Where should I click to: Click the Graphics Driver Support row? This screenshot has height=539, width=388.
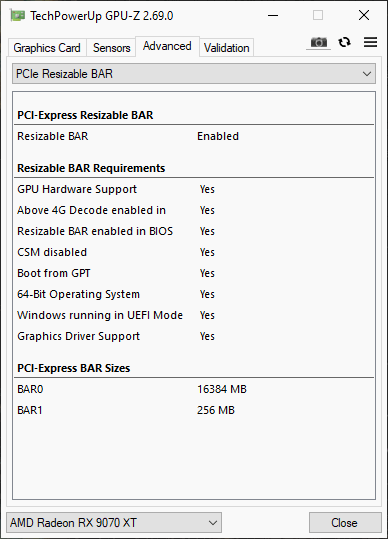(x=194, y=336)
